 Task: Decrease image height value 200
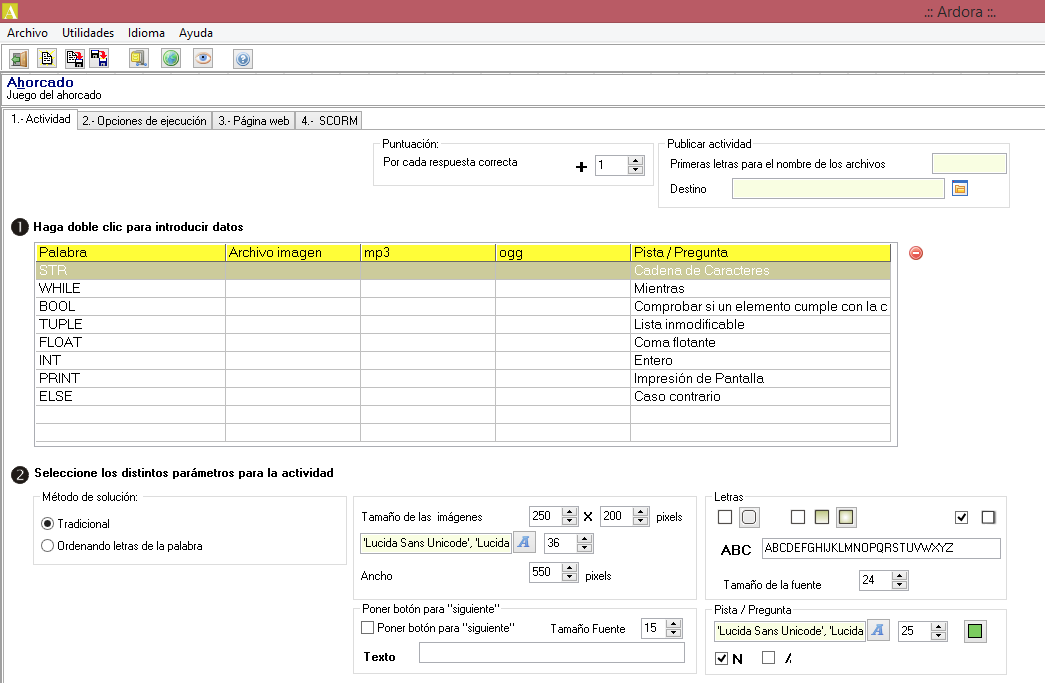coord(640,521)
